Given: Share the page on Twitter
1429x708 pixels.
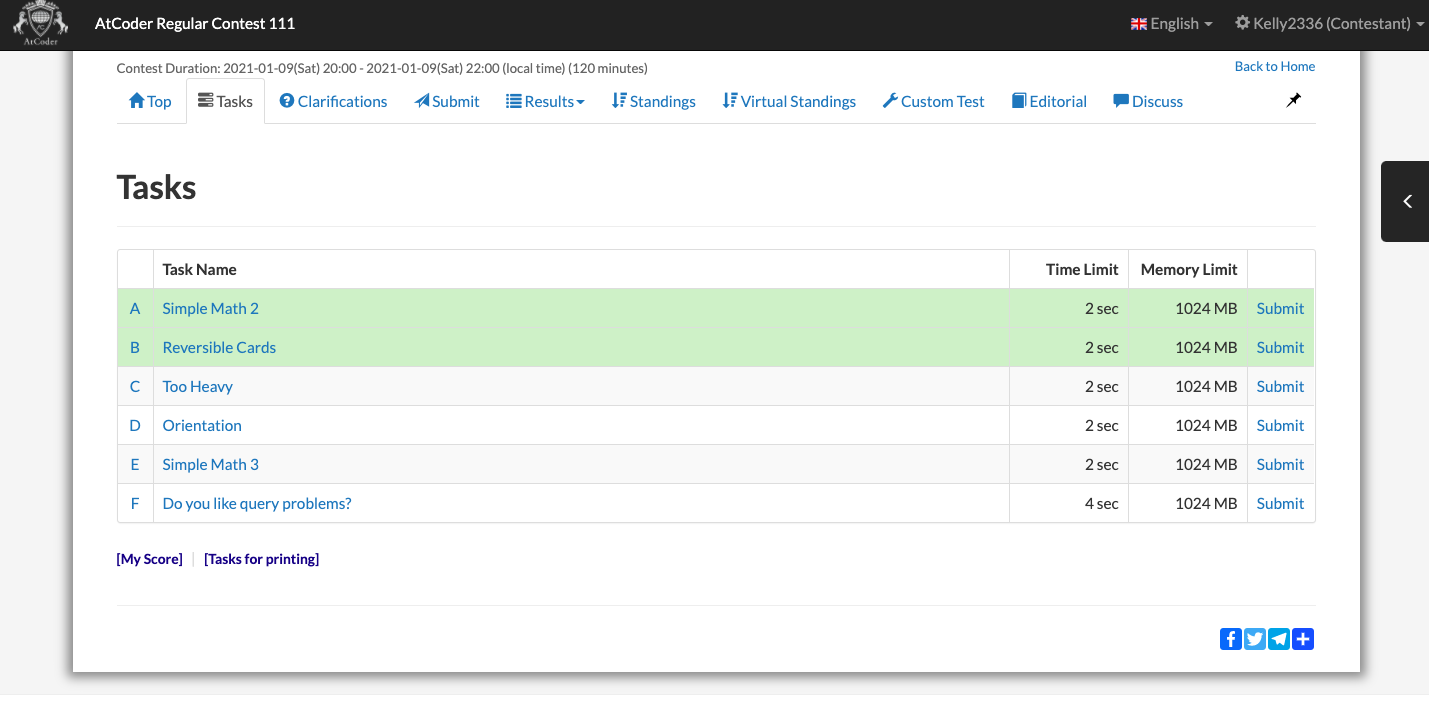Looking at the screenshot, I should [x=1254, y=638].
